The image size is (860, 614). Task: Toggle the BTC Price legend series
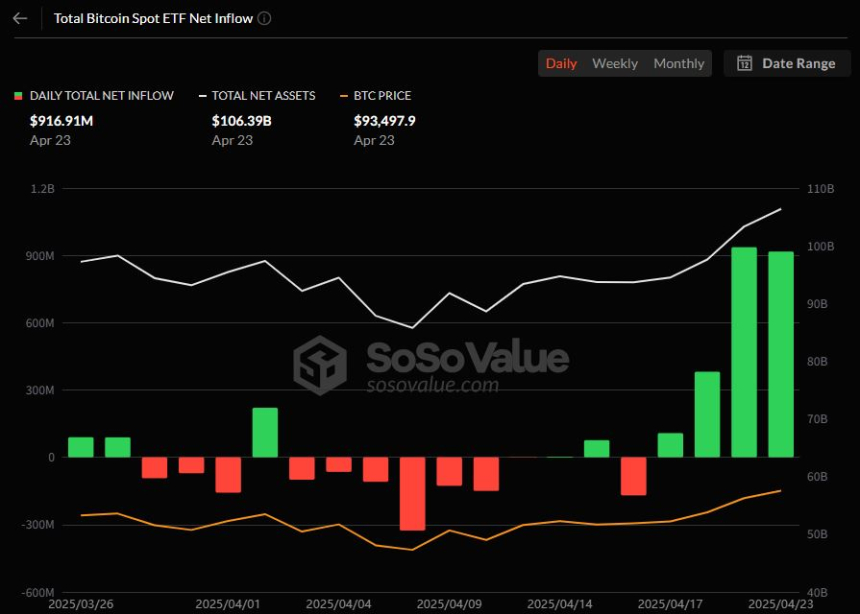(x=381, y=96)
